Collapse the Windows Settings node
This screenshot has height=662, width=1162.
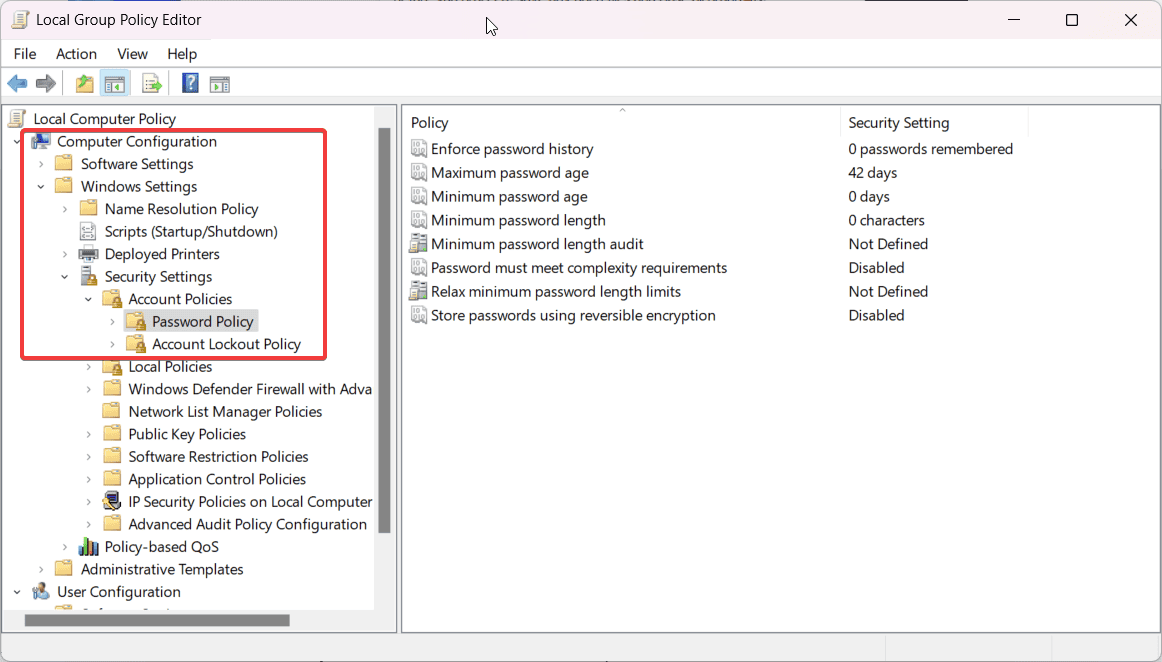pyautogui.click(x=41, y=187)
